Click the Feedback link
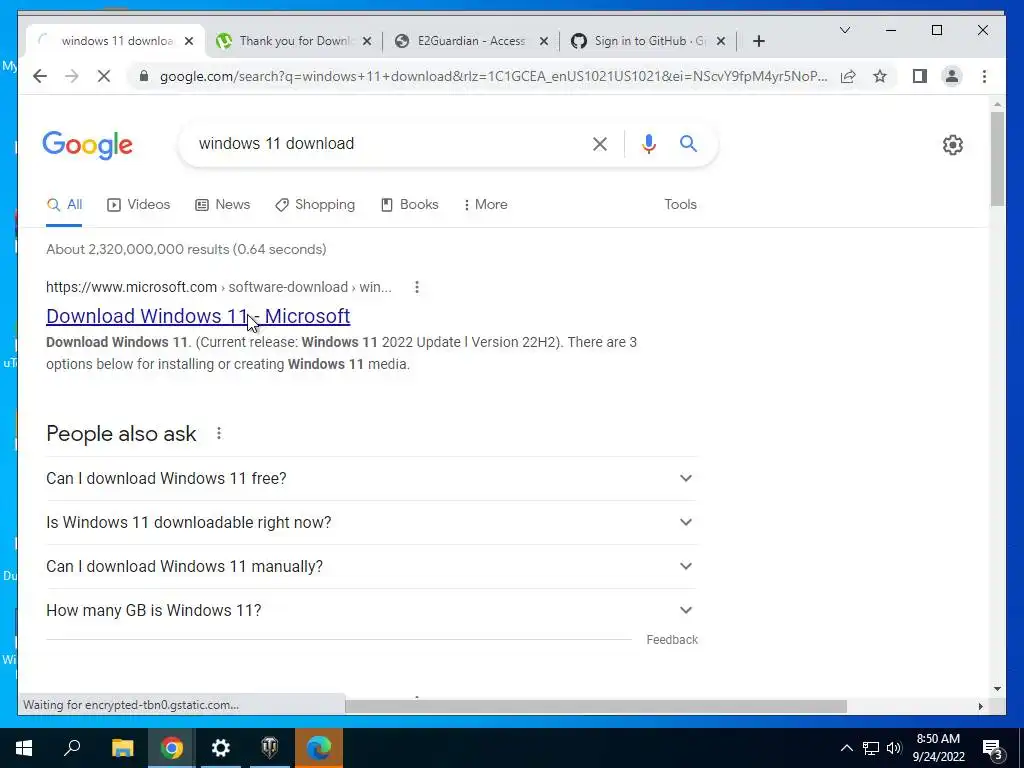The width and height of the screenshot is (1024, 768). point(672,640)
